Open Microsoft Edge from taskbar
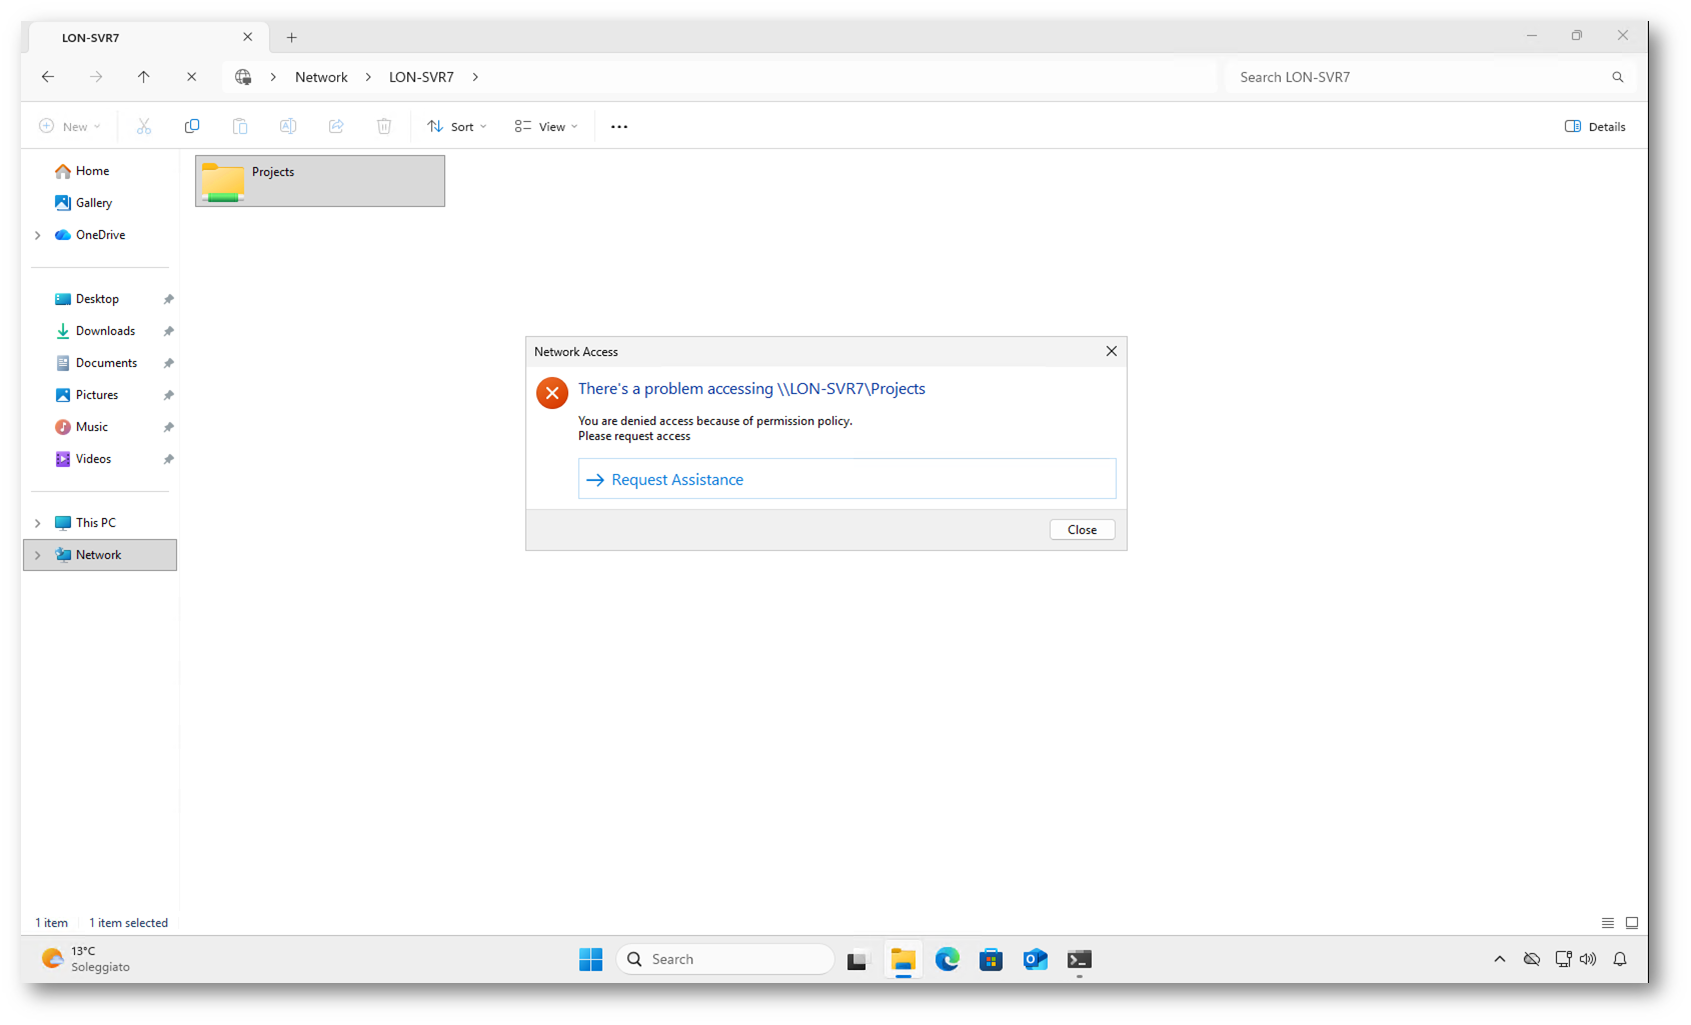The image size is (1691, 1025). 947,960
